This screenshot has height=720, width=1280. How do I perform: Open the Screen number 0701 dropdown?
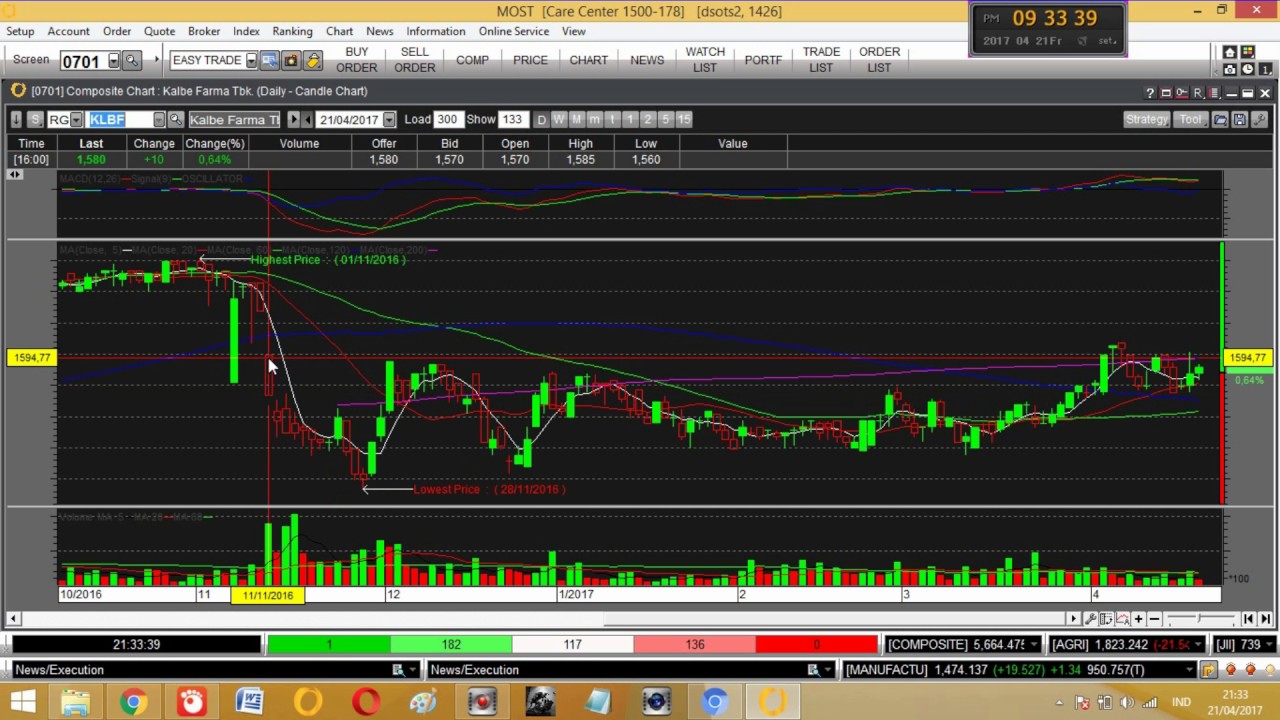114,60
